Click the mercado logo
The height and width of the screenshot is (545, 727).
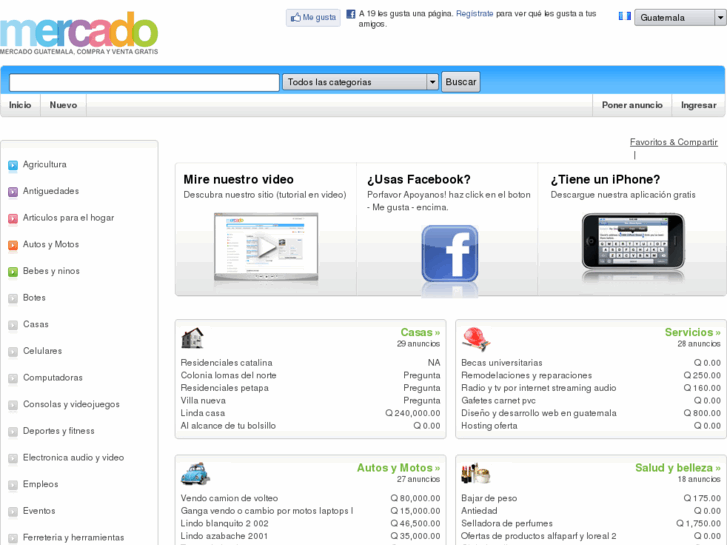79,32
